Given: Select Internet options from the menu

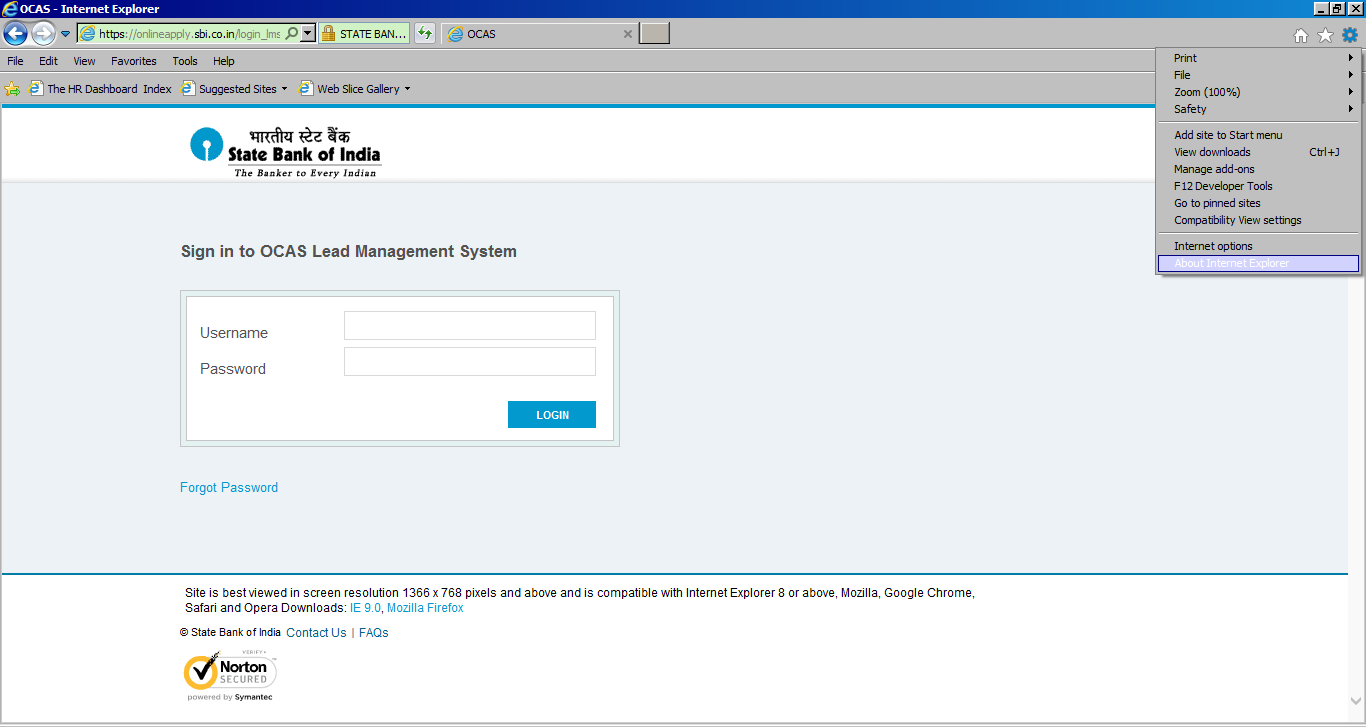Looking at the screenshot, I should 1213,246.
